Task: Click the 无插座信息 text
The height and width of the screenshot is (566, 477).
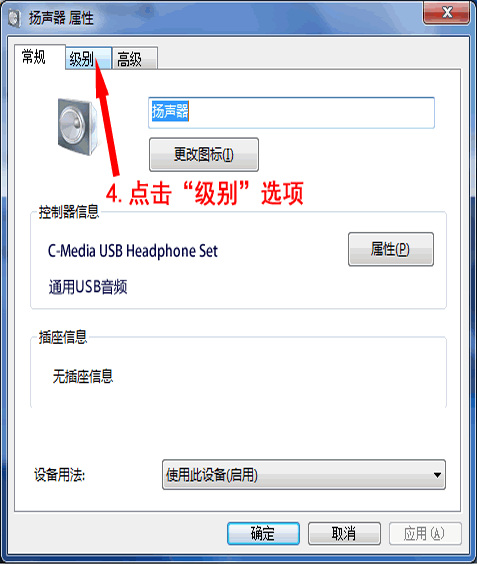Action: click(83, 376)
